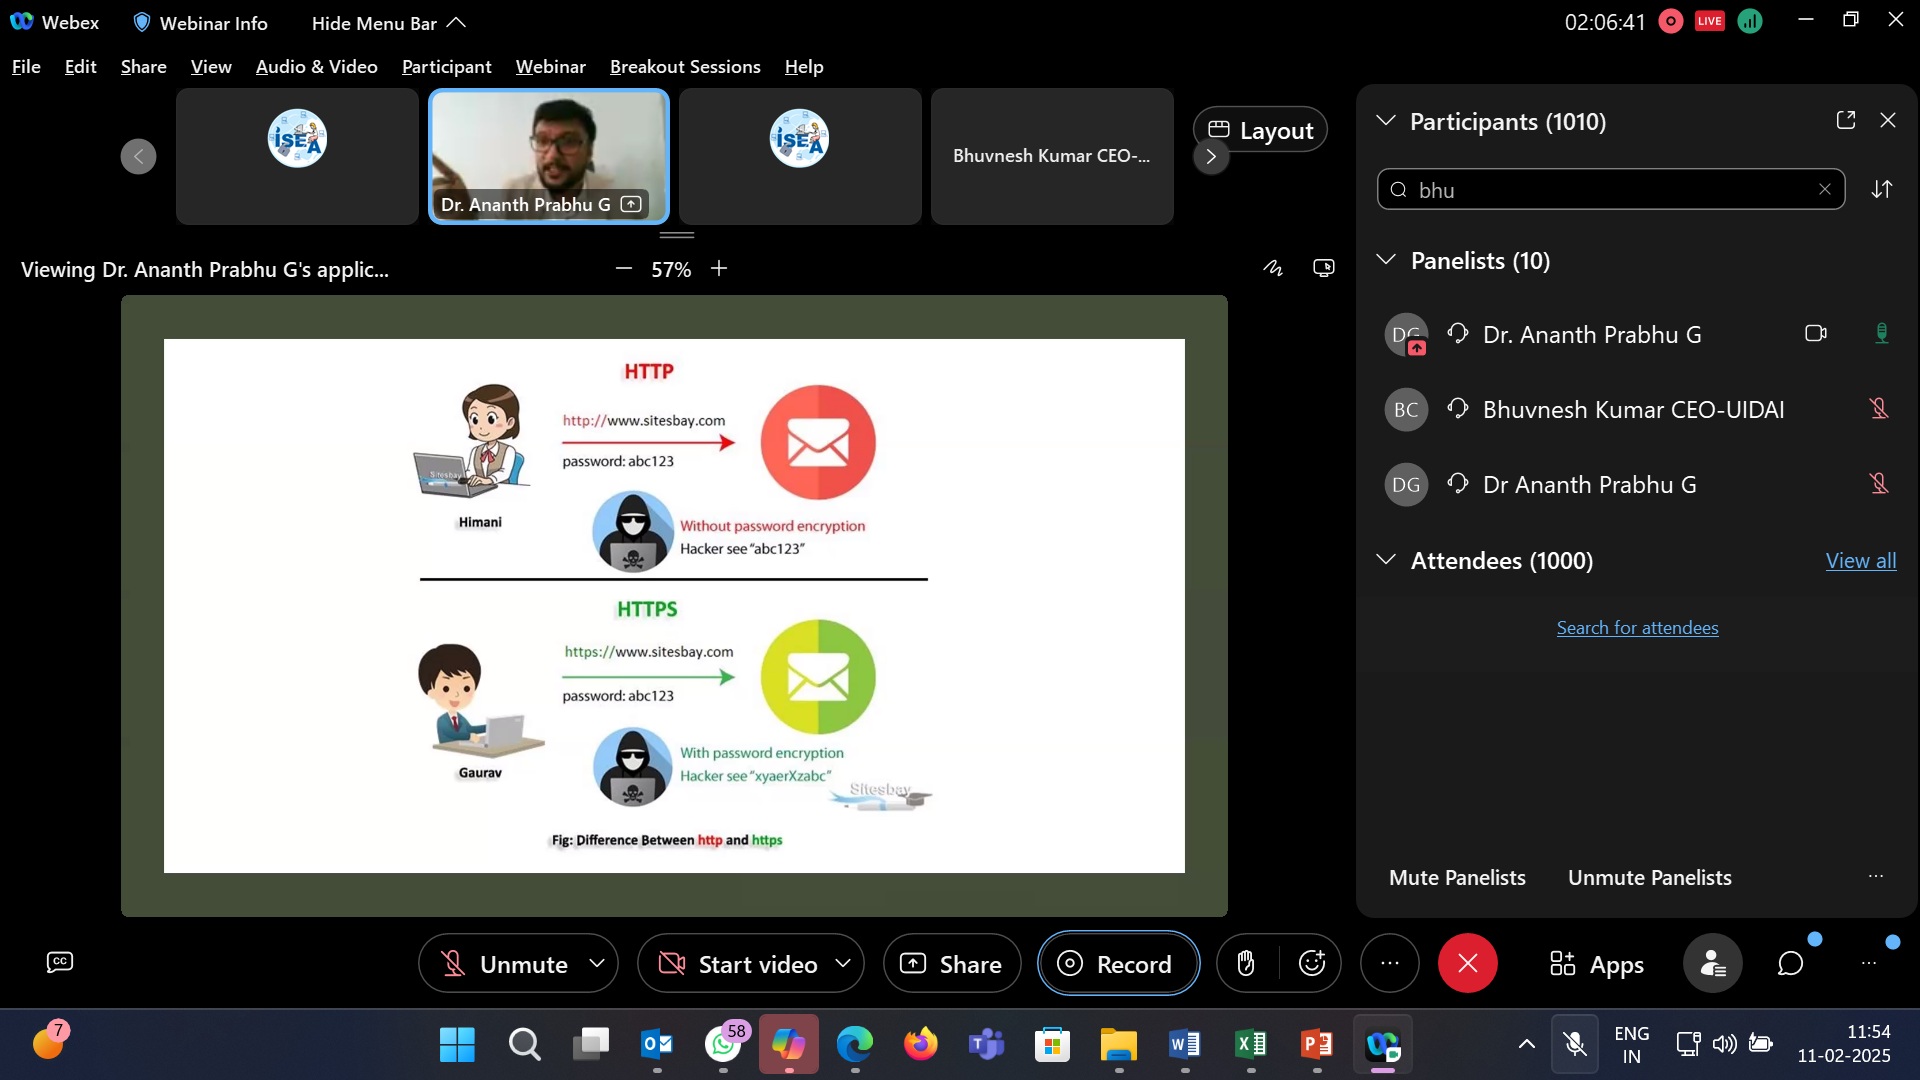Pop out the Participants panel

[x=1846, y=120]
